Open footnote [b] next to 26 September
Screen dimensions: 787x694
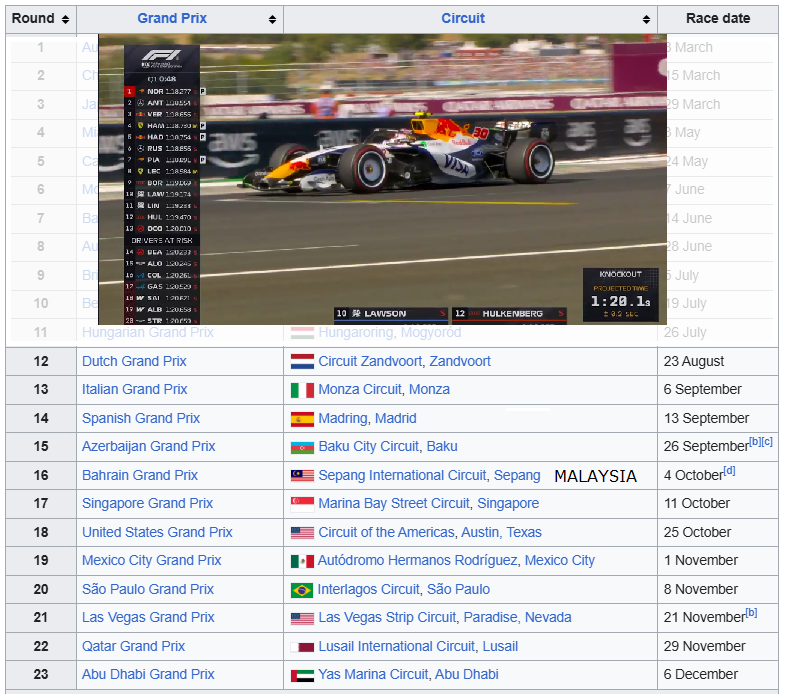[754, 442]
